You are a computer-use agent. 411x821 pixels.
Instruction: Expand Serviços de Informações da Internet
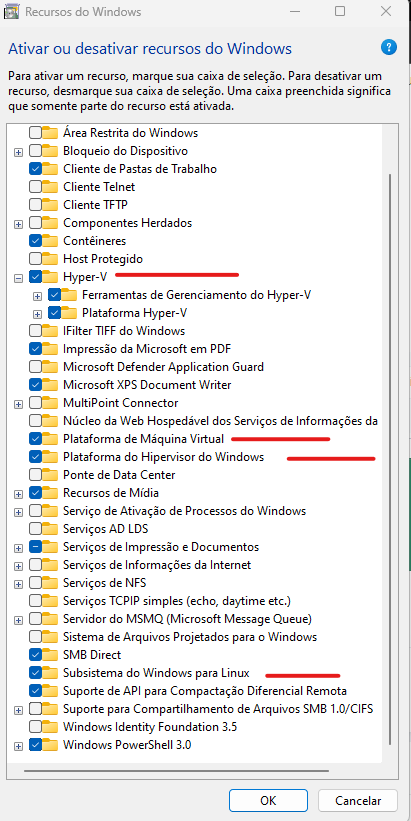19,565
